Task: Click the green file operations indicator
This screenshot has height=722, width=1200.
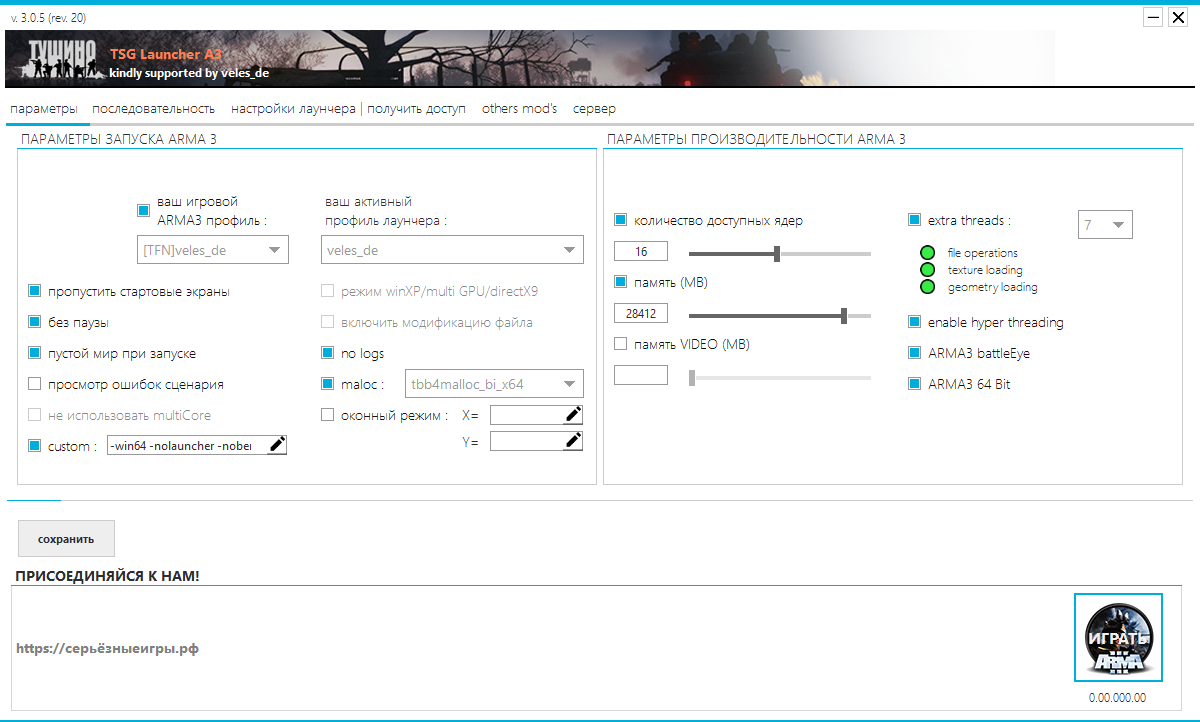Action: [x=927, y=253]
